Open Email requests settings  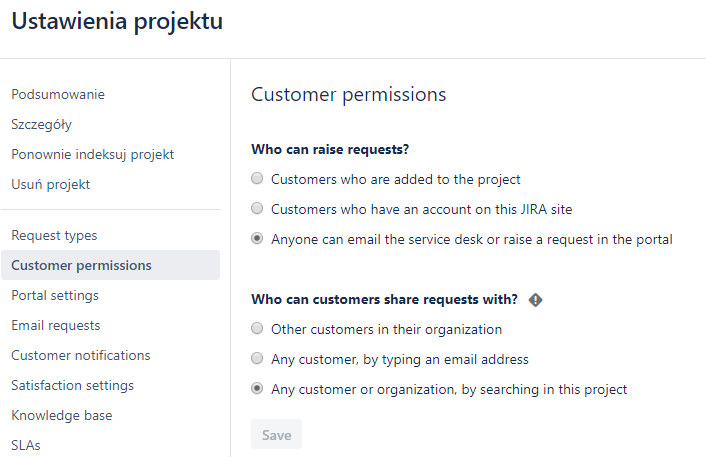point(56,326)
